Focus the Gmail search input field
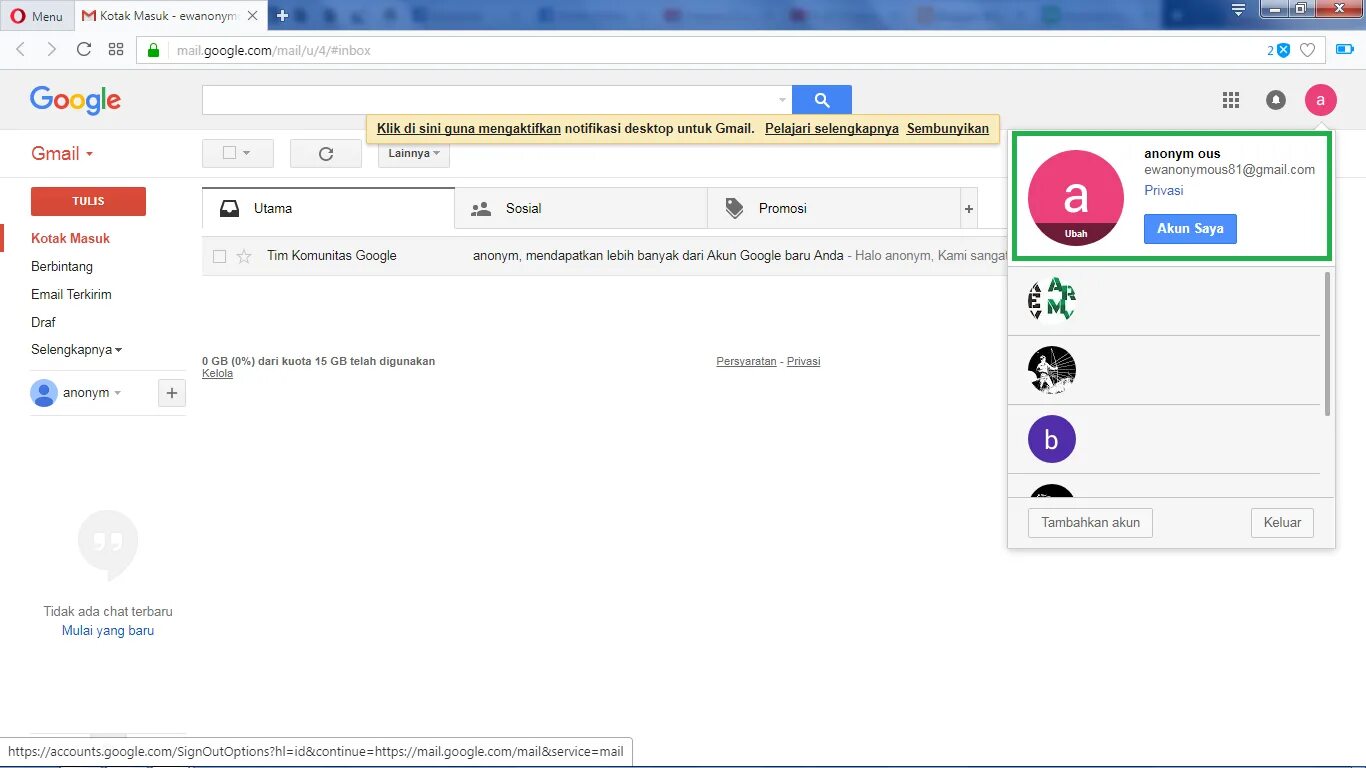This screenshot has width=1366, height=768. [x=488, y=100]
